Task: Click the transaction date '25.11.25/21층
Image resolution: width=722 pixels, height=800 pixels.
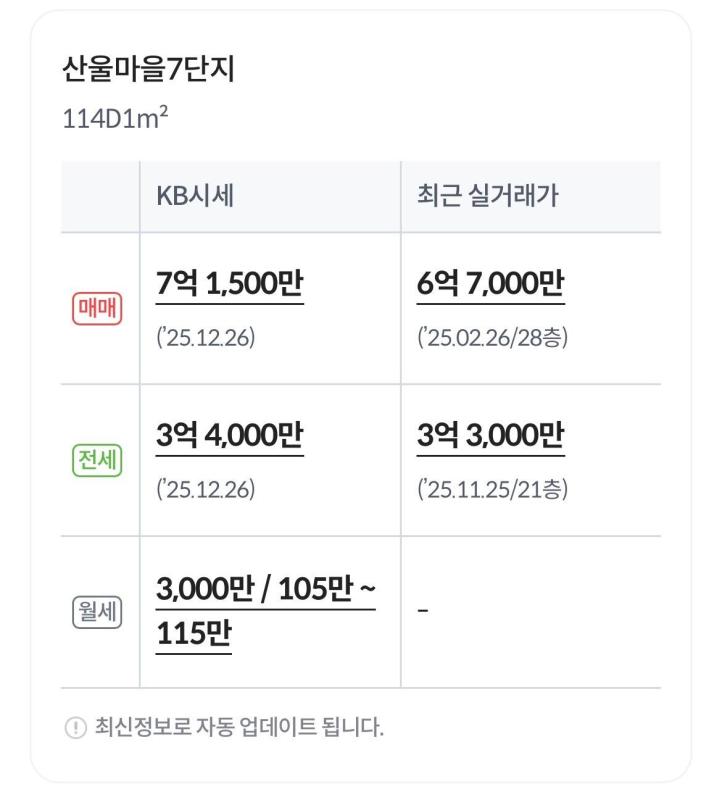Action: click(492, 489)
